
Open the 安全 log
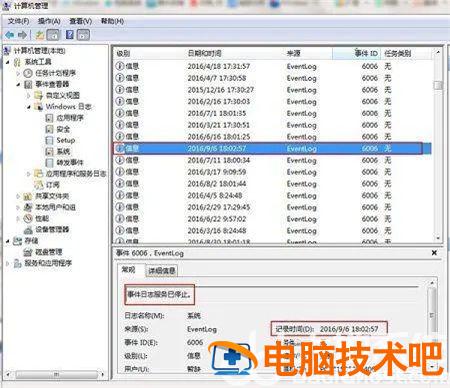coord(63,129)
